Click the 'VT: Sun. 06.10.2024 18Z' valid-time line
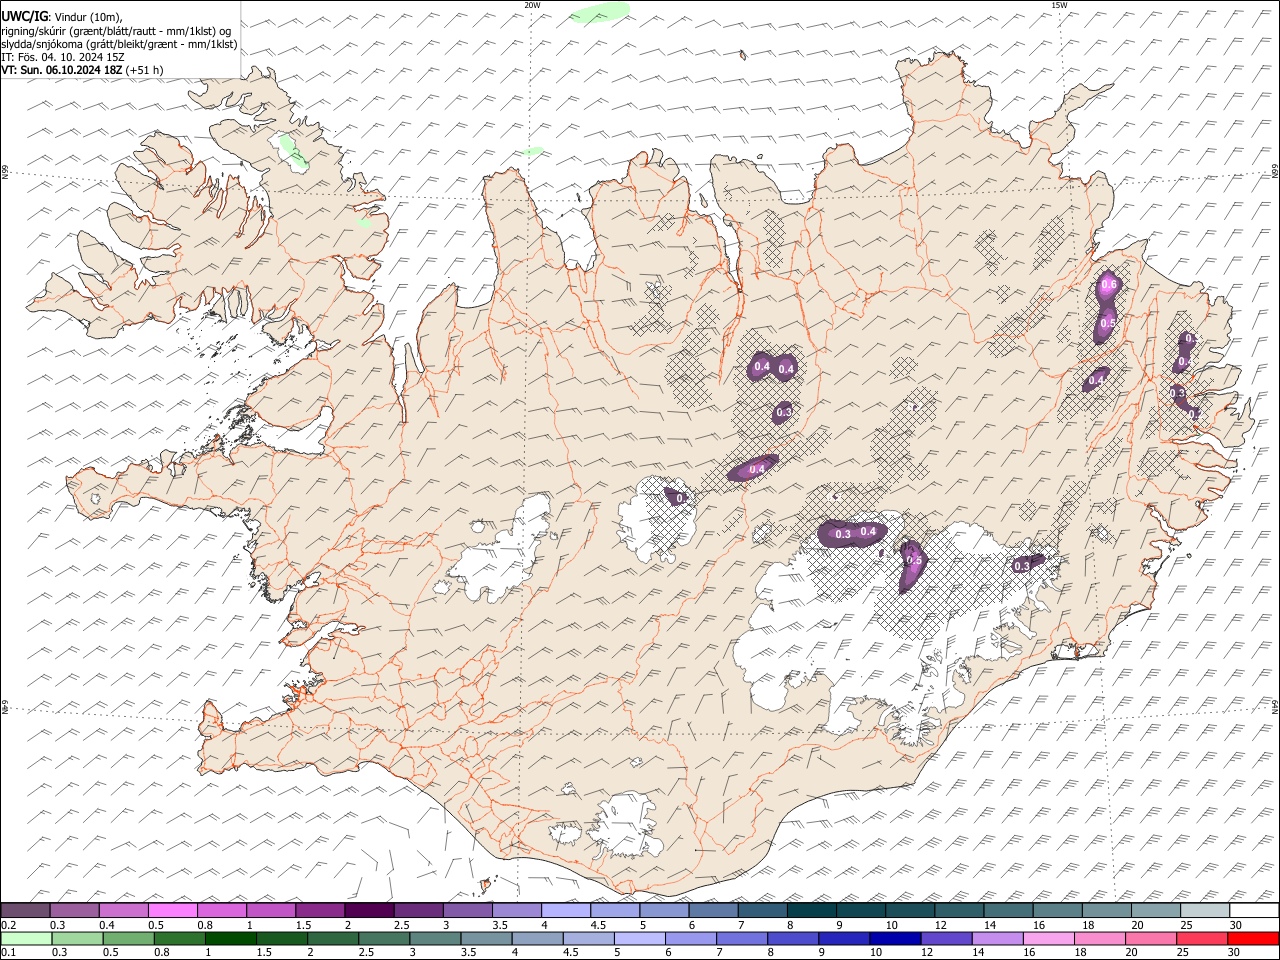 click(62, 70)
